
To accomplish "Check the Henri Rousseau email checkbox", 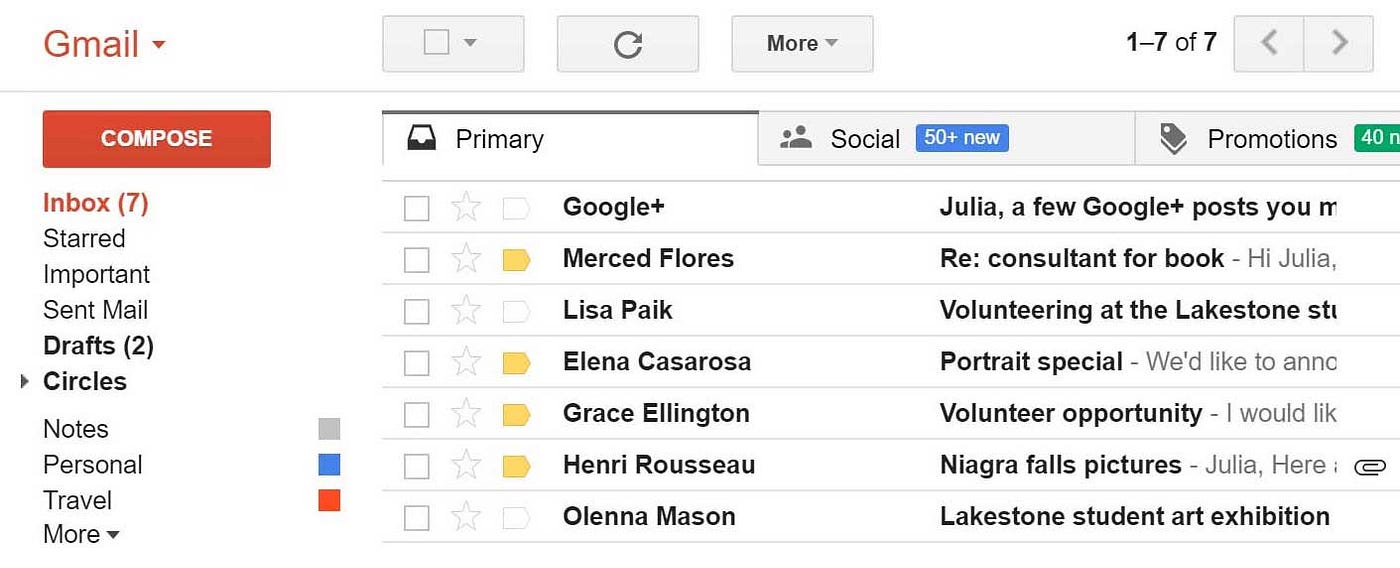I will [x=417, y=466].
